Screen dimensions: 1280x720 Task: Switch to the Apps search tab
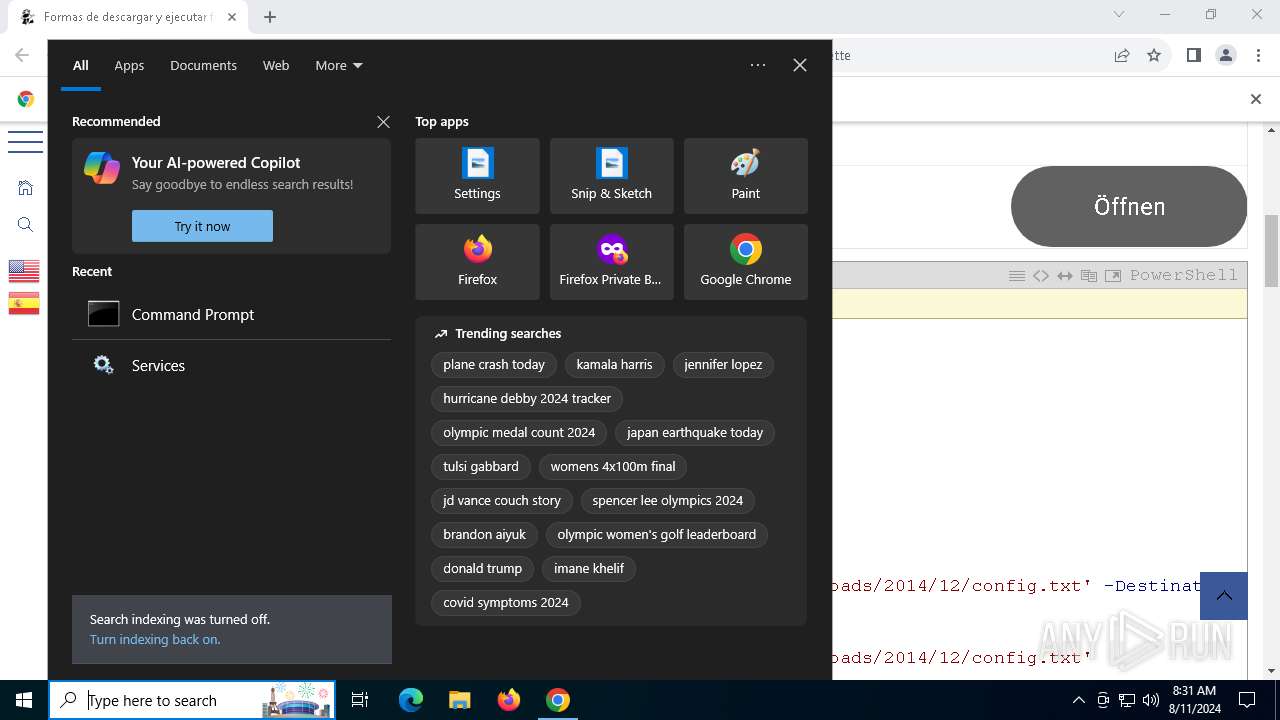point(129,65)
